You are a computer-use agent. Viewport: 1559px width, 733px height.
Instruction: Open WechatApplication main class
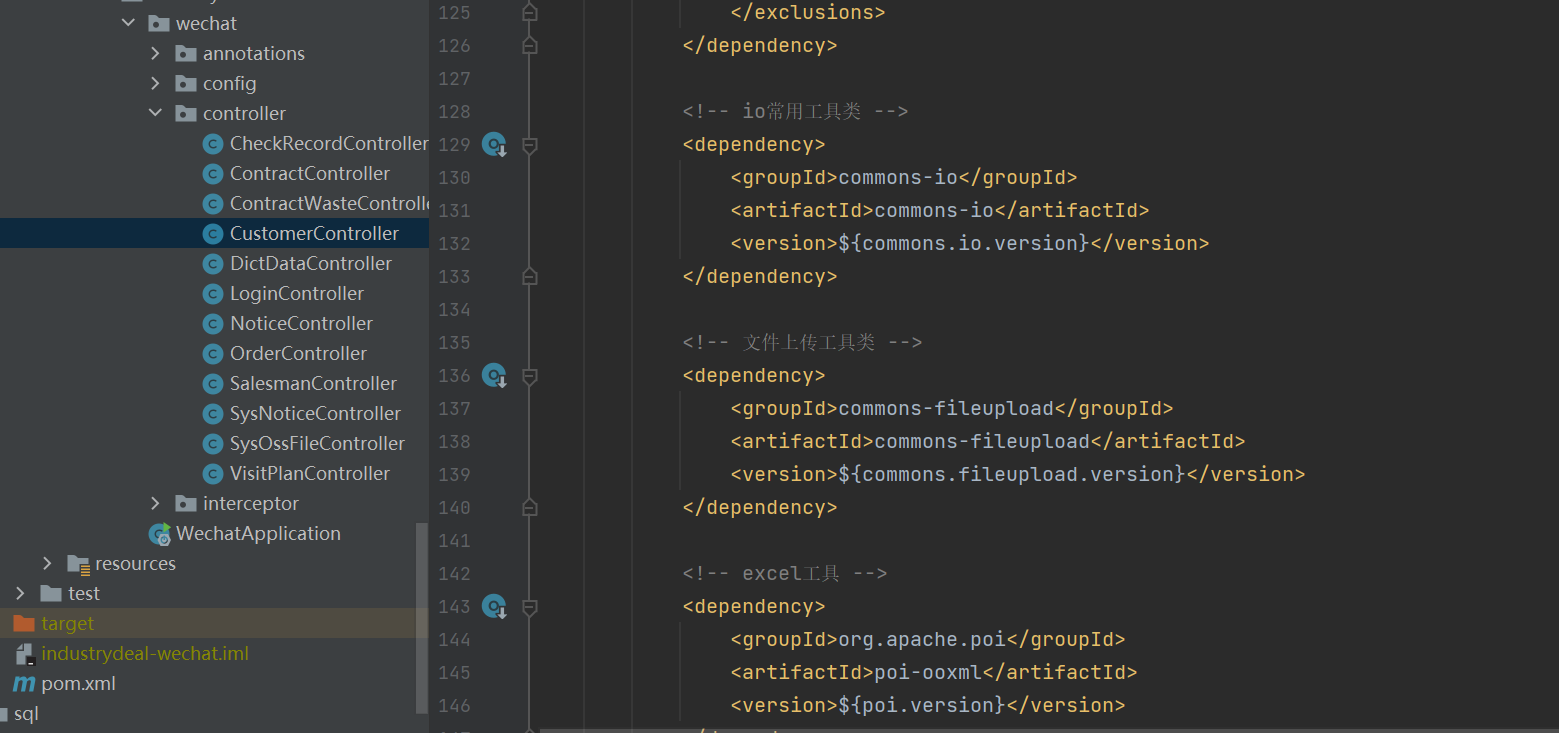pos(258,533)
